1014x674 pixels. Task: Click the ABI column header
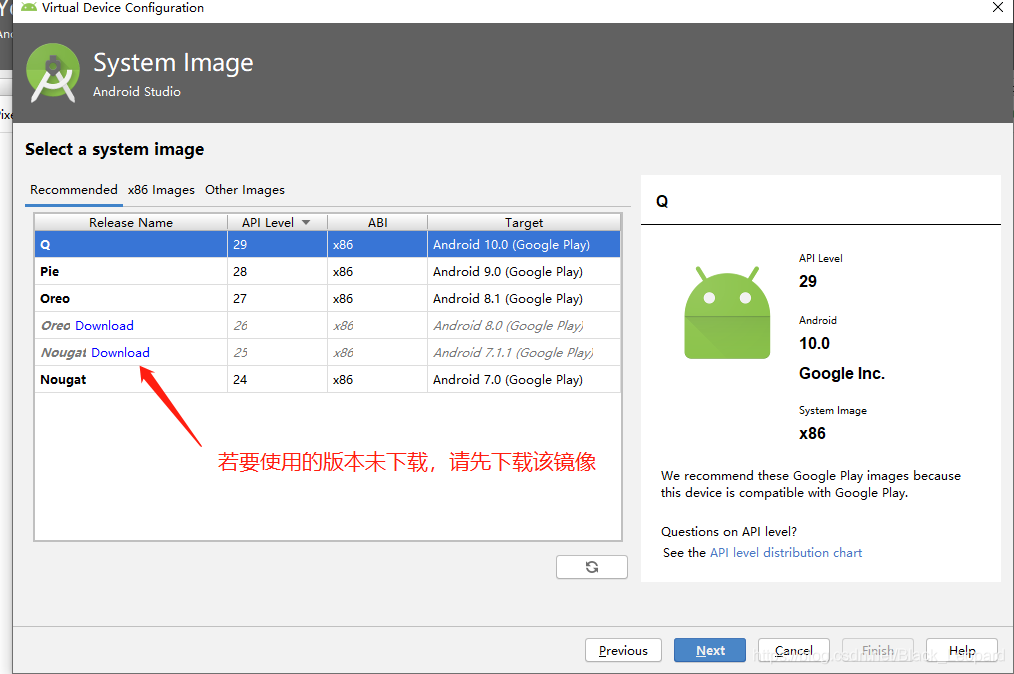tap(377, 223)
